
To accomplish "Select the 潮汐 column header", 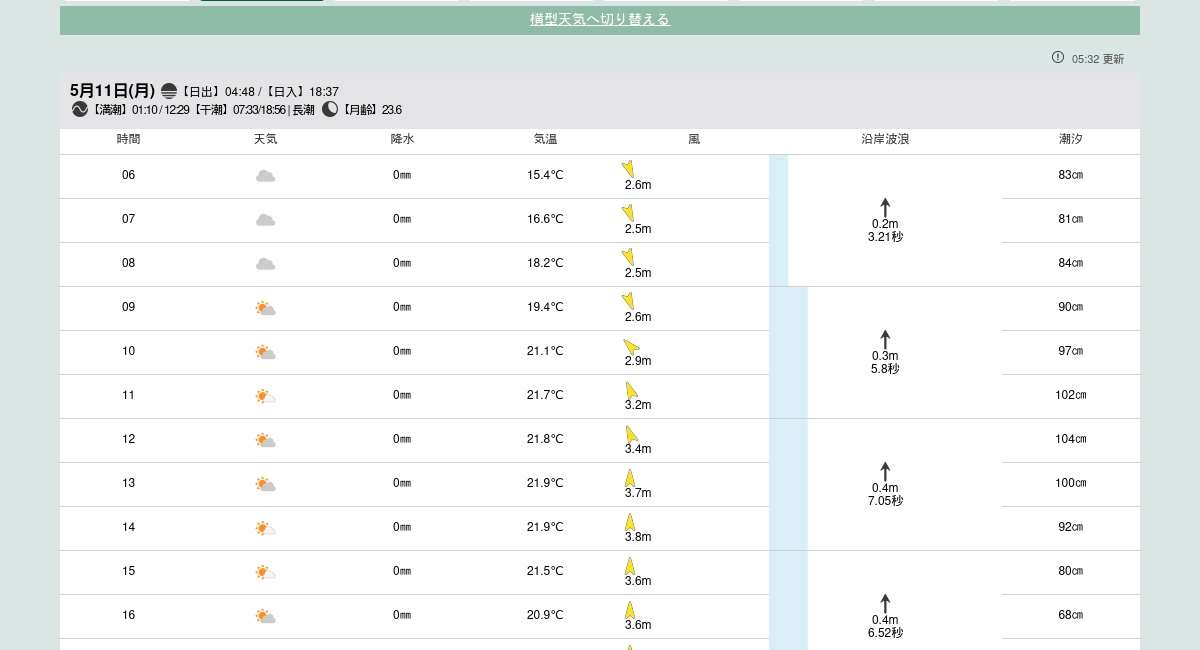I will coord(1071,139).
